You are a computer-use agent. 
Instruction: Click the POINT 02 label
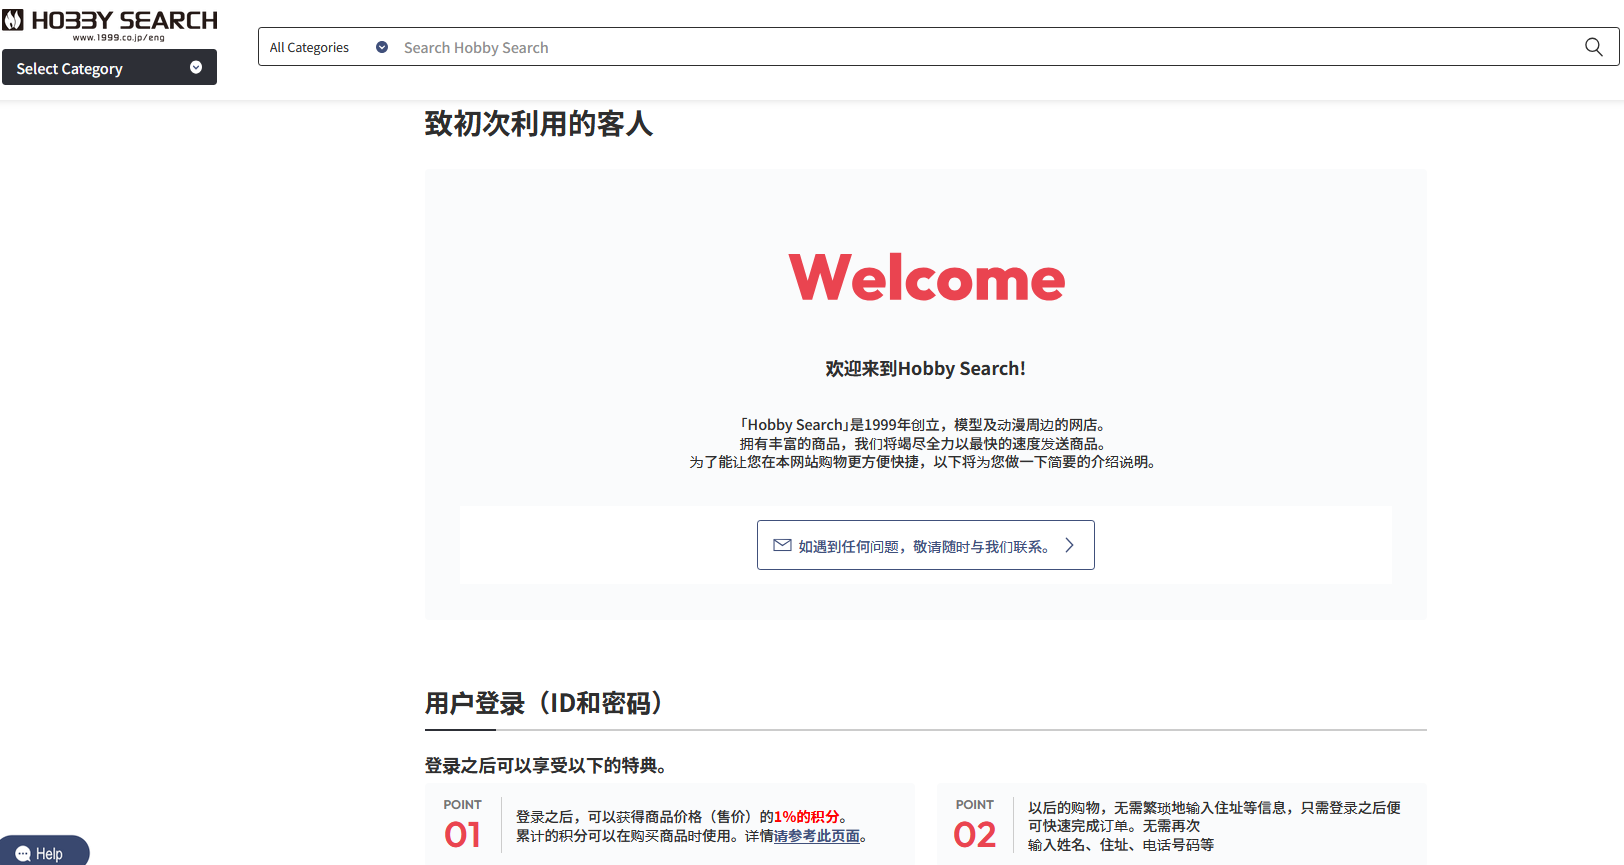coord(975,825)
